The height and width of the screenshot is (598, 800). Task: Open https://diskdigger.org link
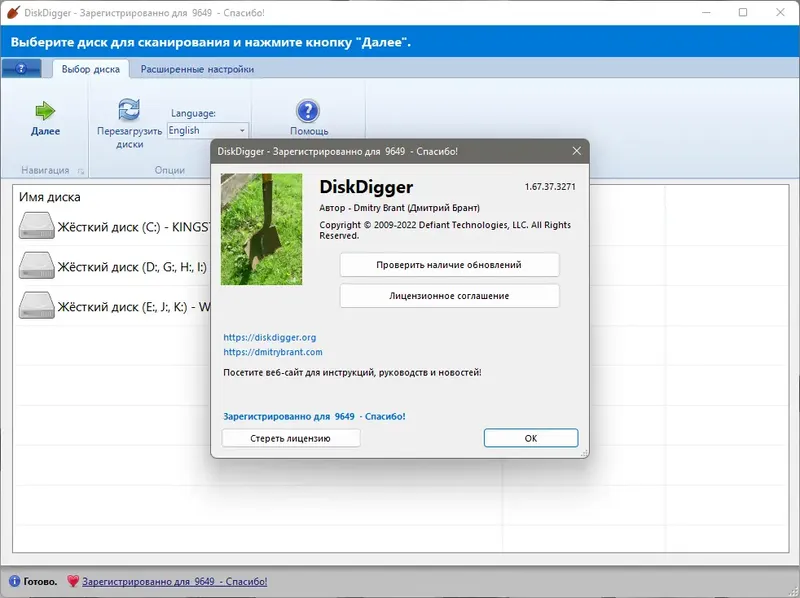(270, 337)
